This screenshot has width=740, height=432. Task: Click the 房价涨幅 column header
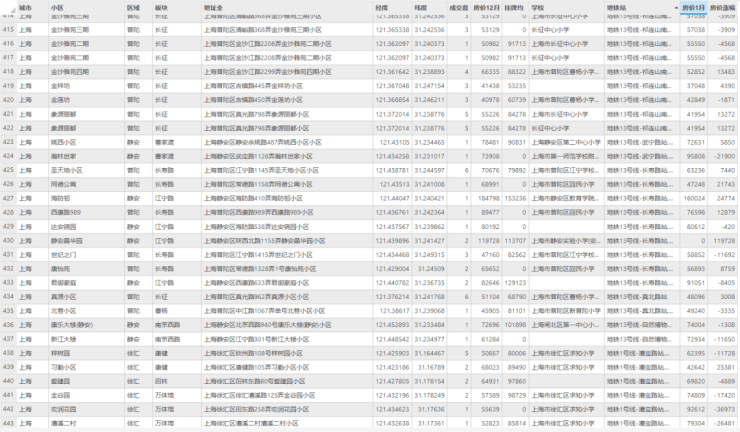coord(722,8)
